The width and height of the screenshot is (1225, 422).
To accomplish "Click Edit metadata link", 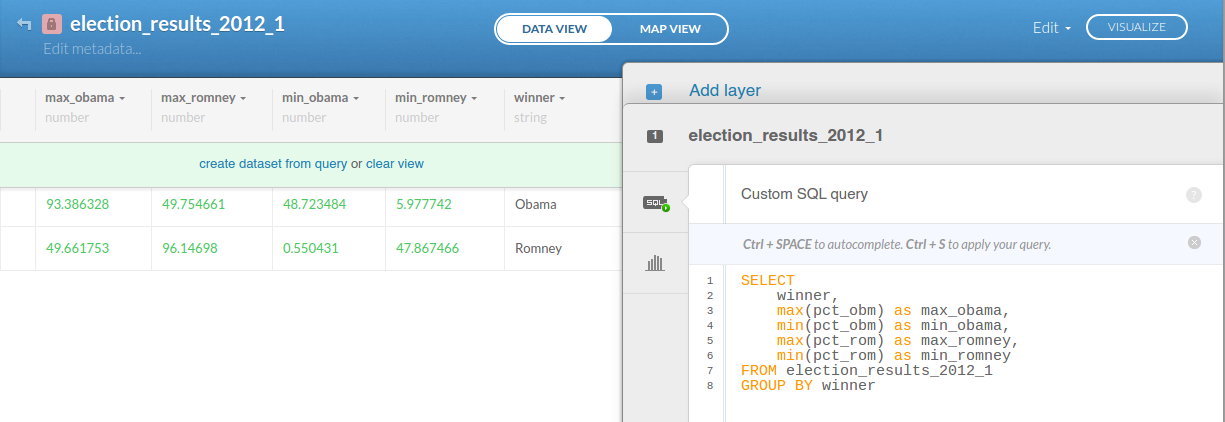I will [x=92, y=48].
